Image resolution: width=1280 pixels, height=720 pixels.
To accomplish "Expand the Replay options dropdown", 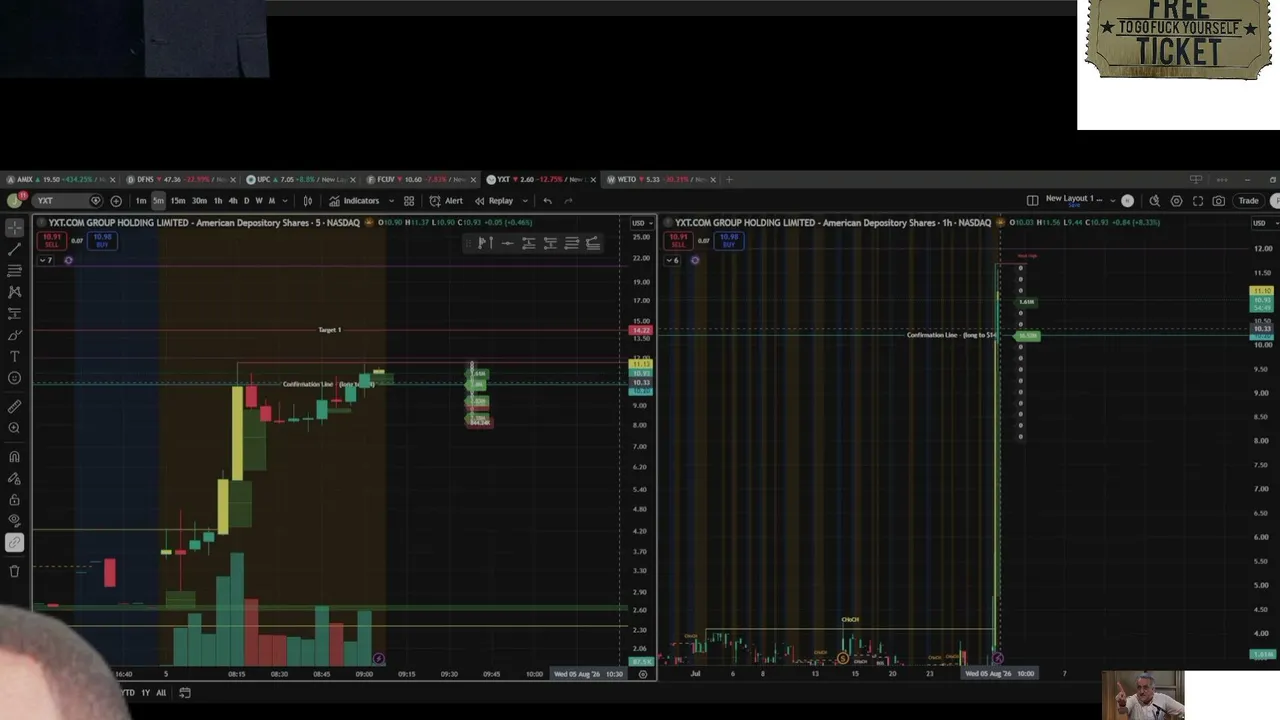I will [524, 201].
